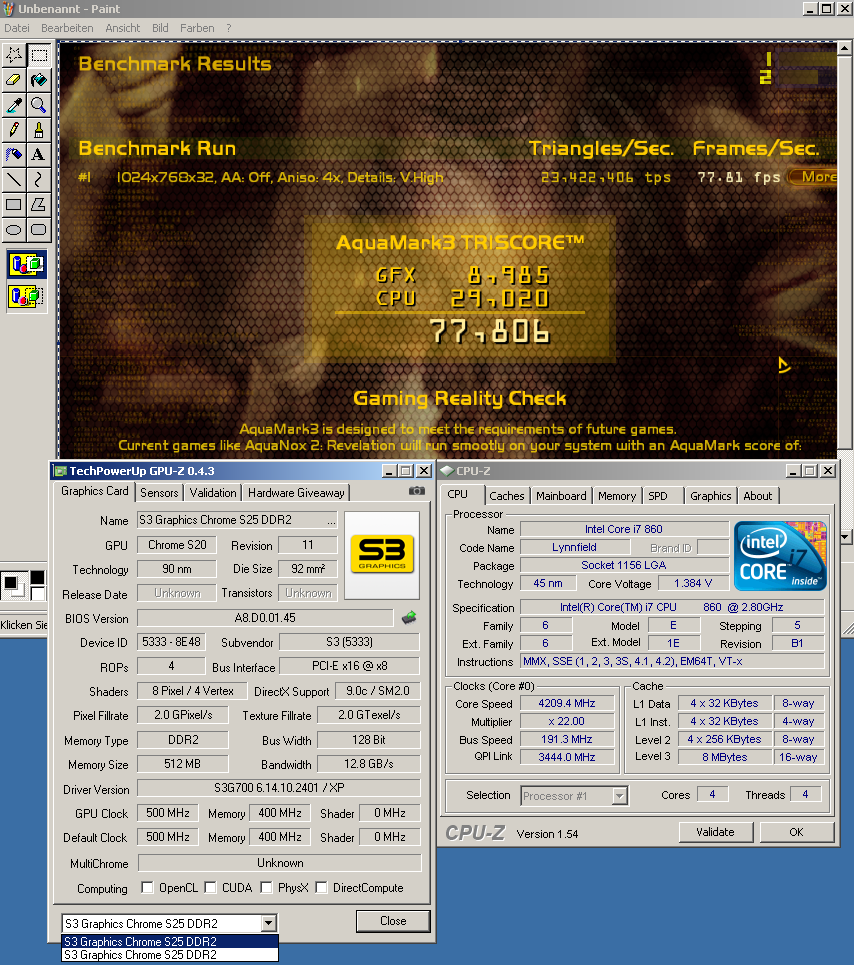The width and height of the screenshot is (854, 965).
Task: Choose the Fill With Color bucket tool
Action: tap(39, 80)
